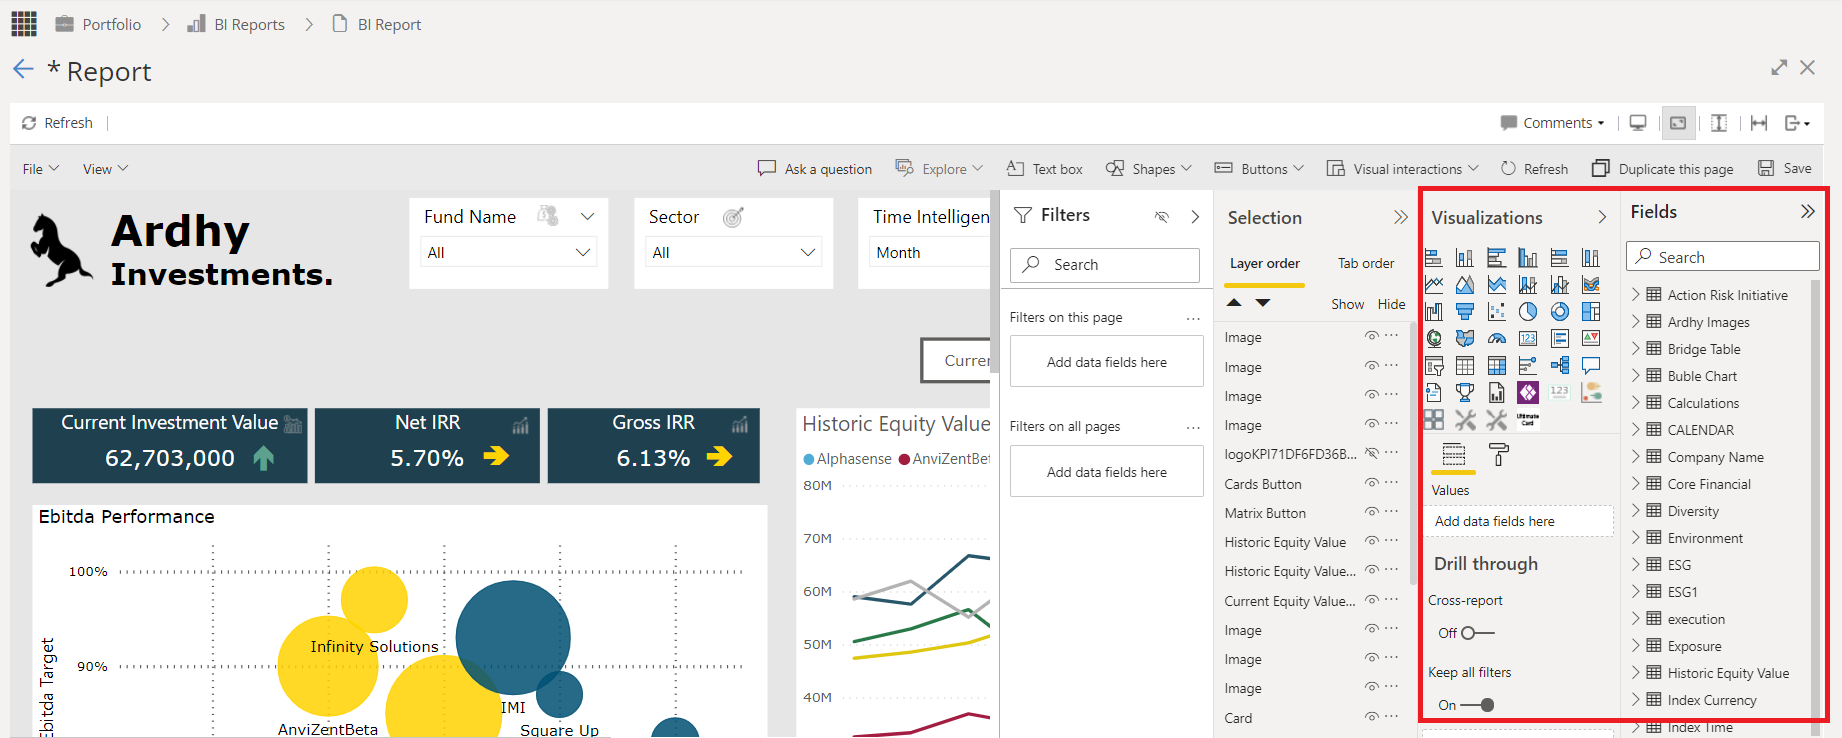Expand the CALENDAR table fields
The image size is (1842, 738).
pos(1636,430)
